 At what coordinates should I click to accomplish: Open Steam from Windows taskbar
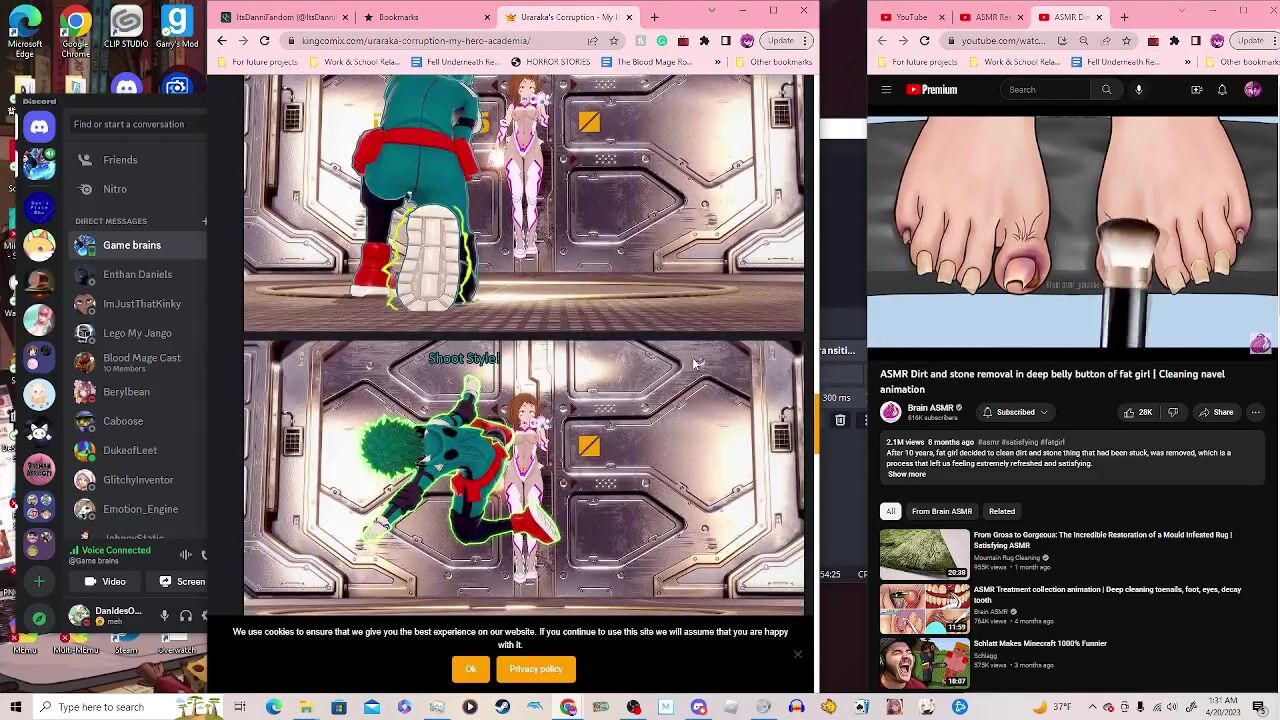pyautogui.click(x=502, y=707)
